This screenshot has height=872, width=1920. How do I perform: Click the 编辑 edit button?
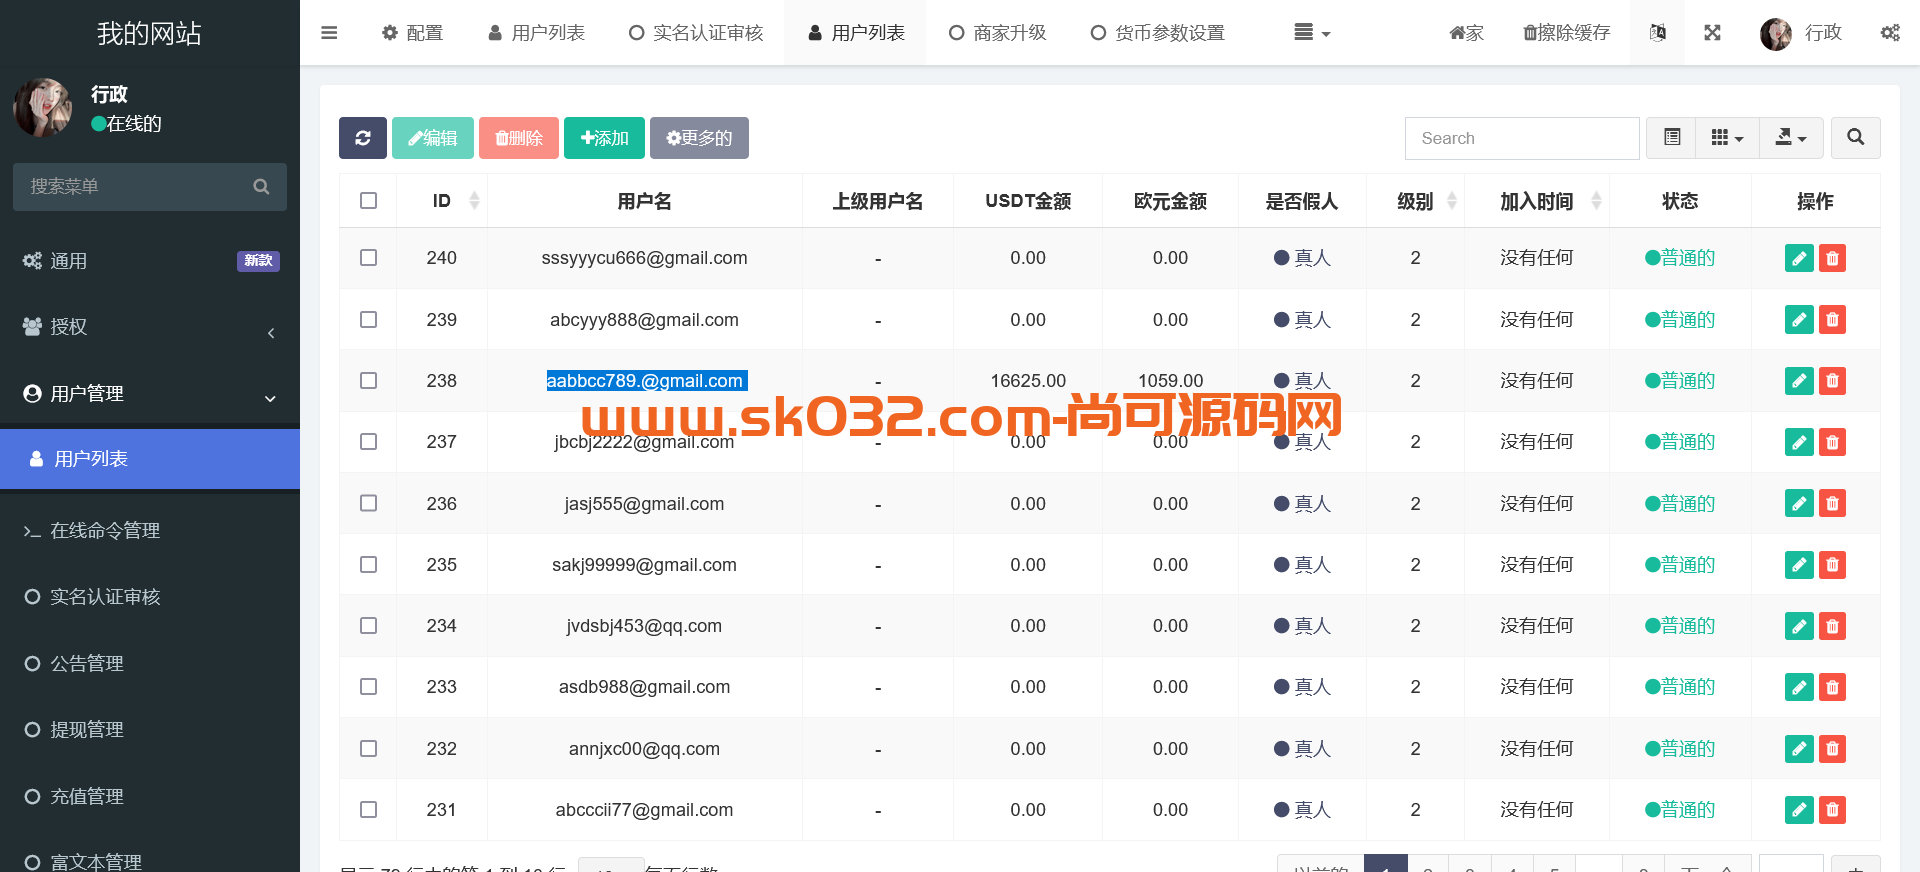[433, 138]
